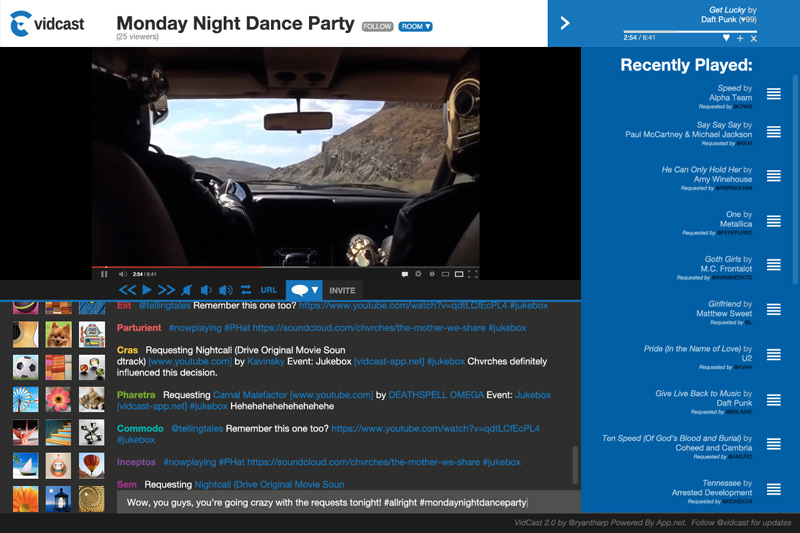The image size is (800, 533).
Task: Select the pink flower avatar
Action: coord(58,399)
